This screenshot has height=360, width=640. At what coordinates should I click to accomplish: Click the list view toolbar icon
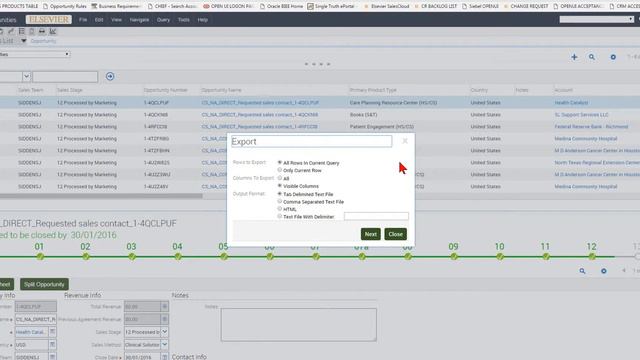(x=22, y=31)
